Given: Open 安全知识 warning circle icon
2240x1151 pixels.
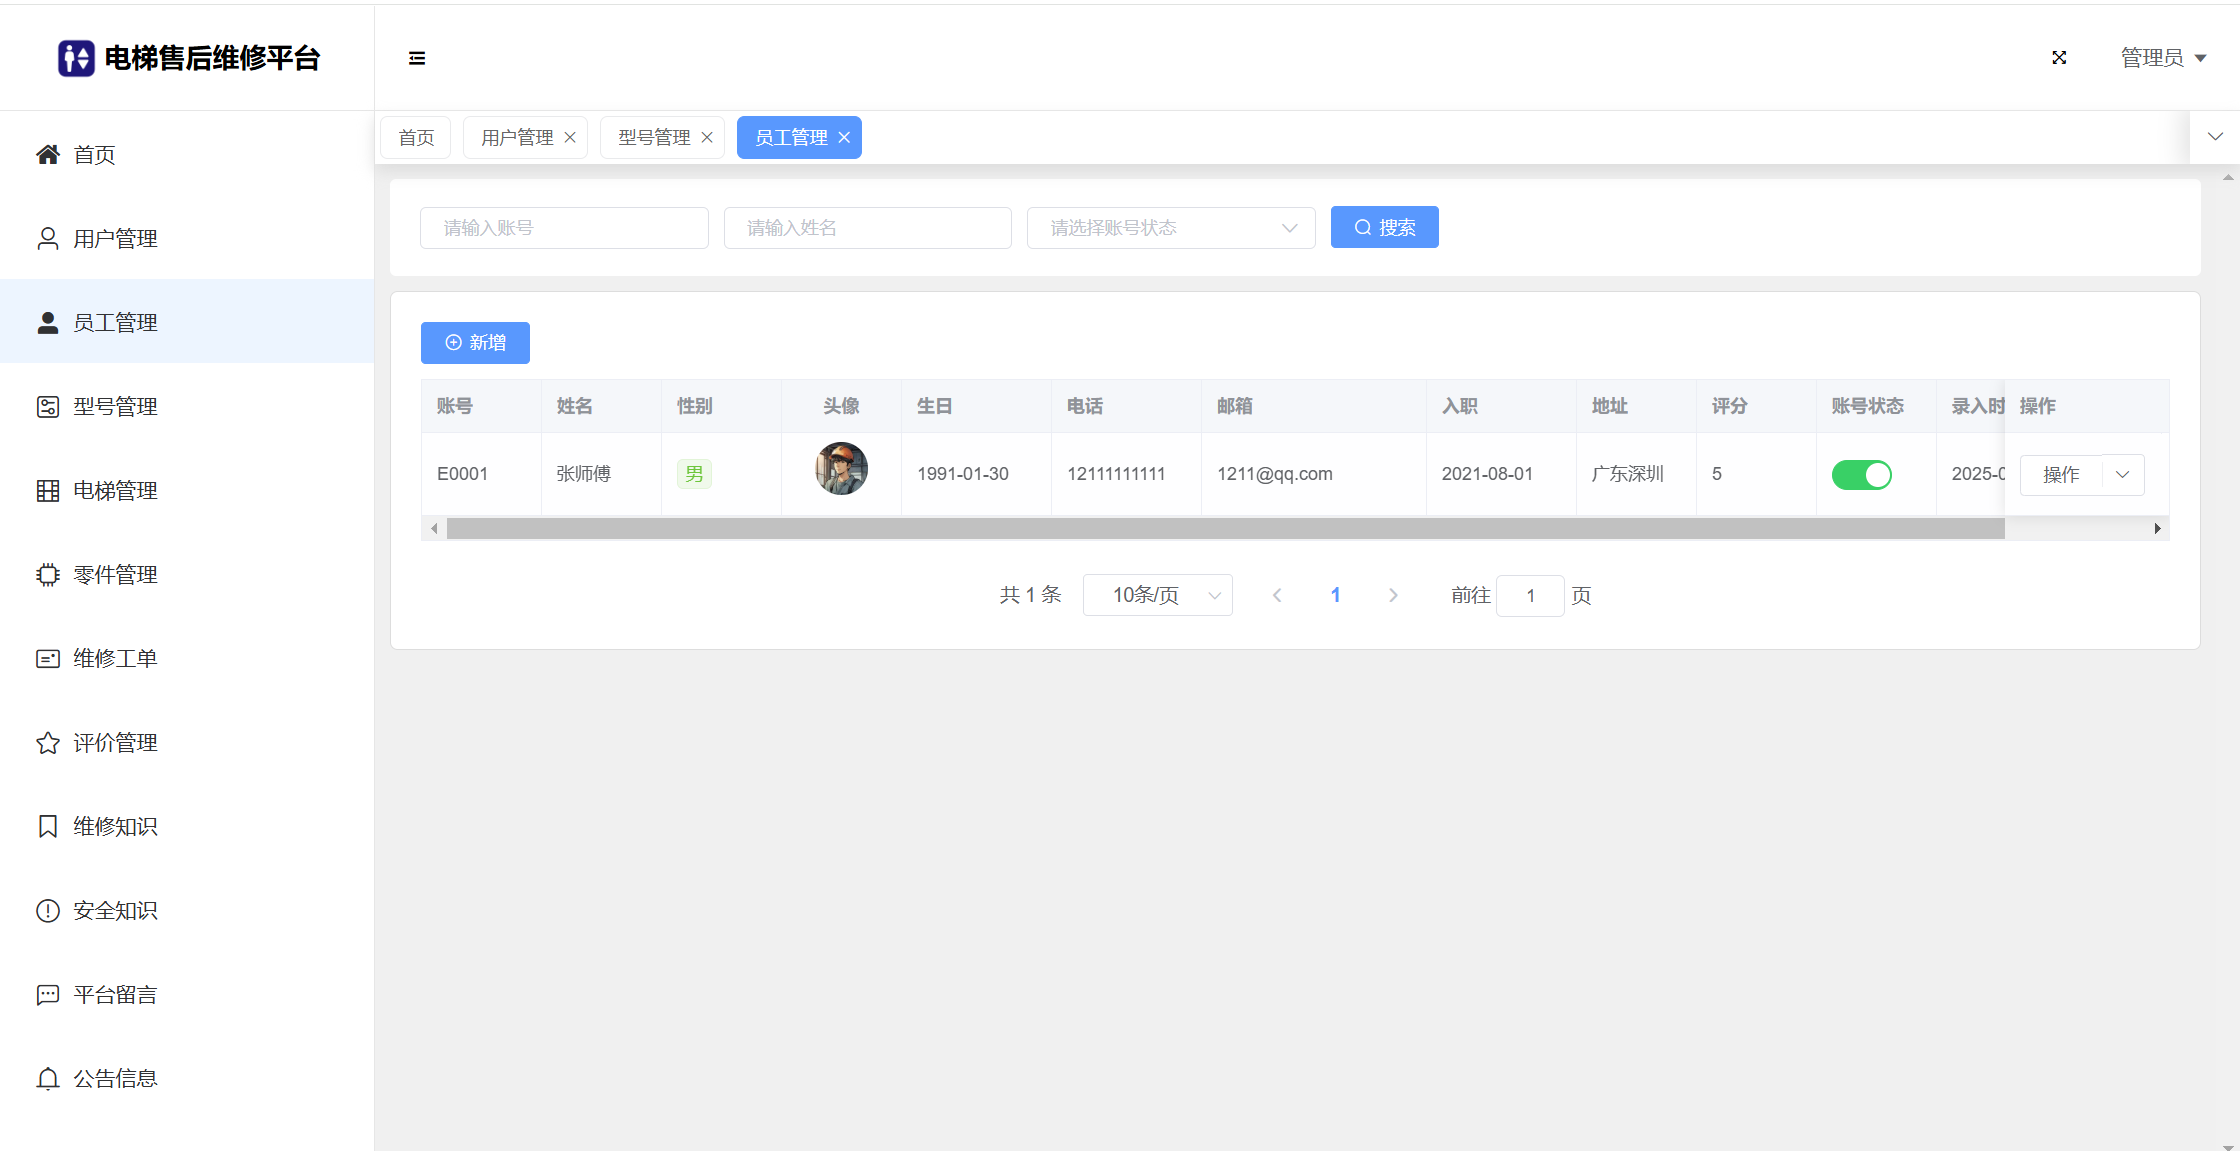Looking at the screenshot, I should click(x=48, y=911).
